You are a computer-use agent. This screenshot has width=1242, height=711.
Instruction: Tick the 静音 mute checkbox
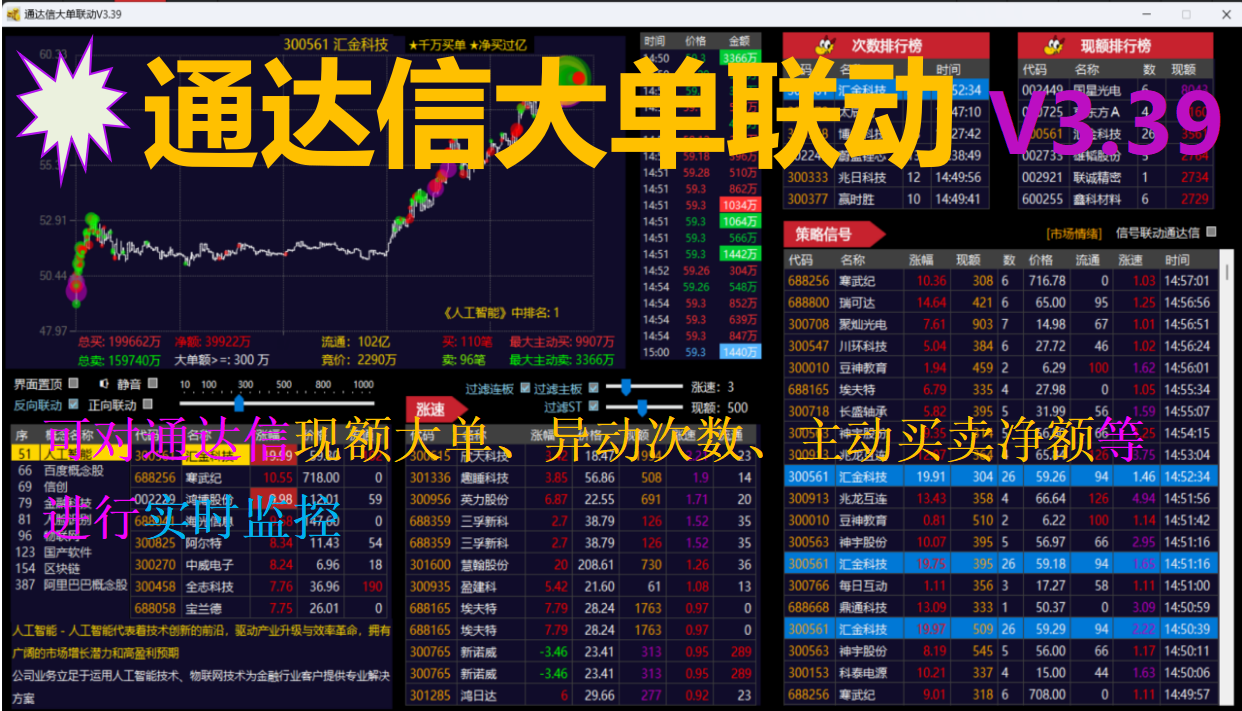[152, 383]
